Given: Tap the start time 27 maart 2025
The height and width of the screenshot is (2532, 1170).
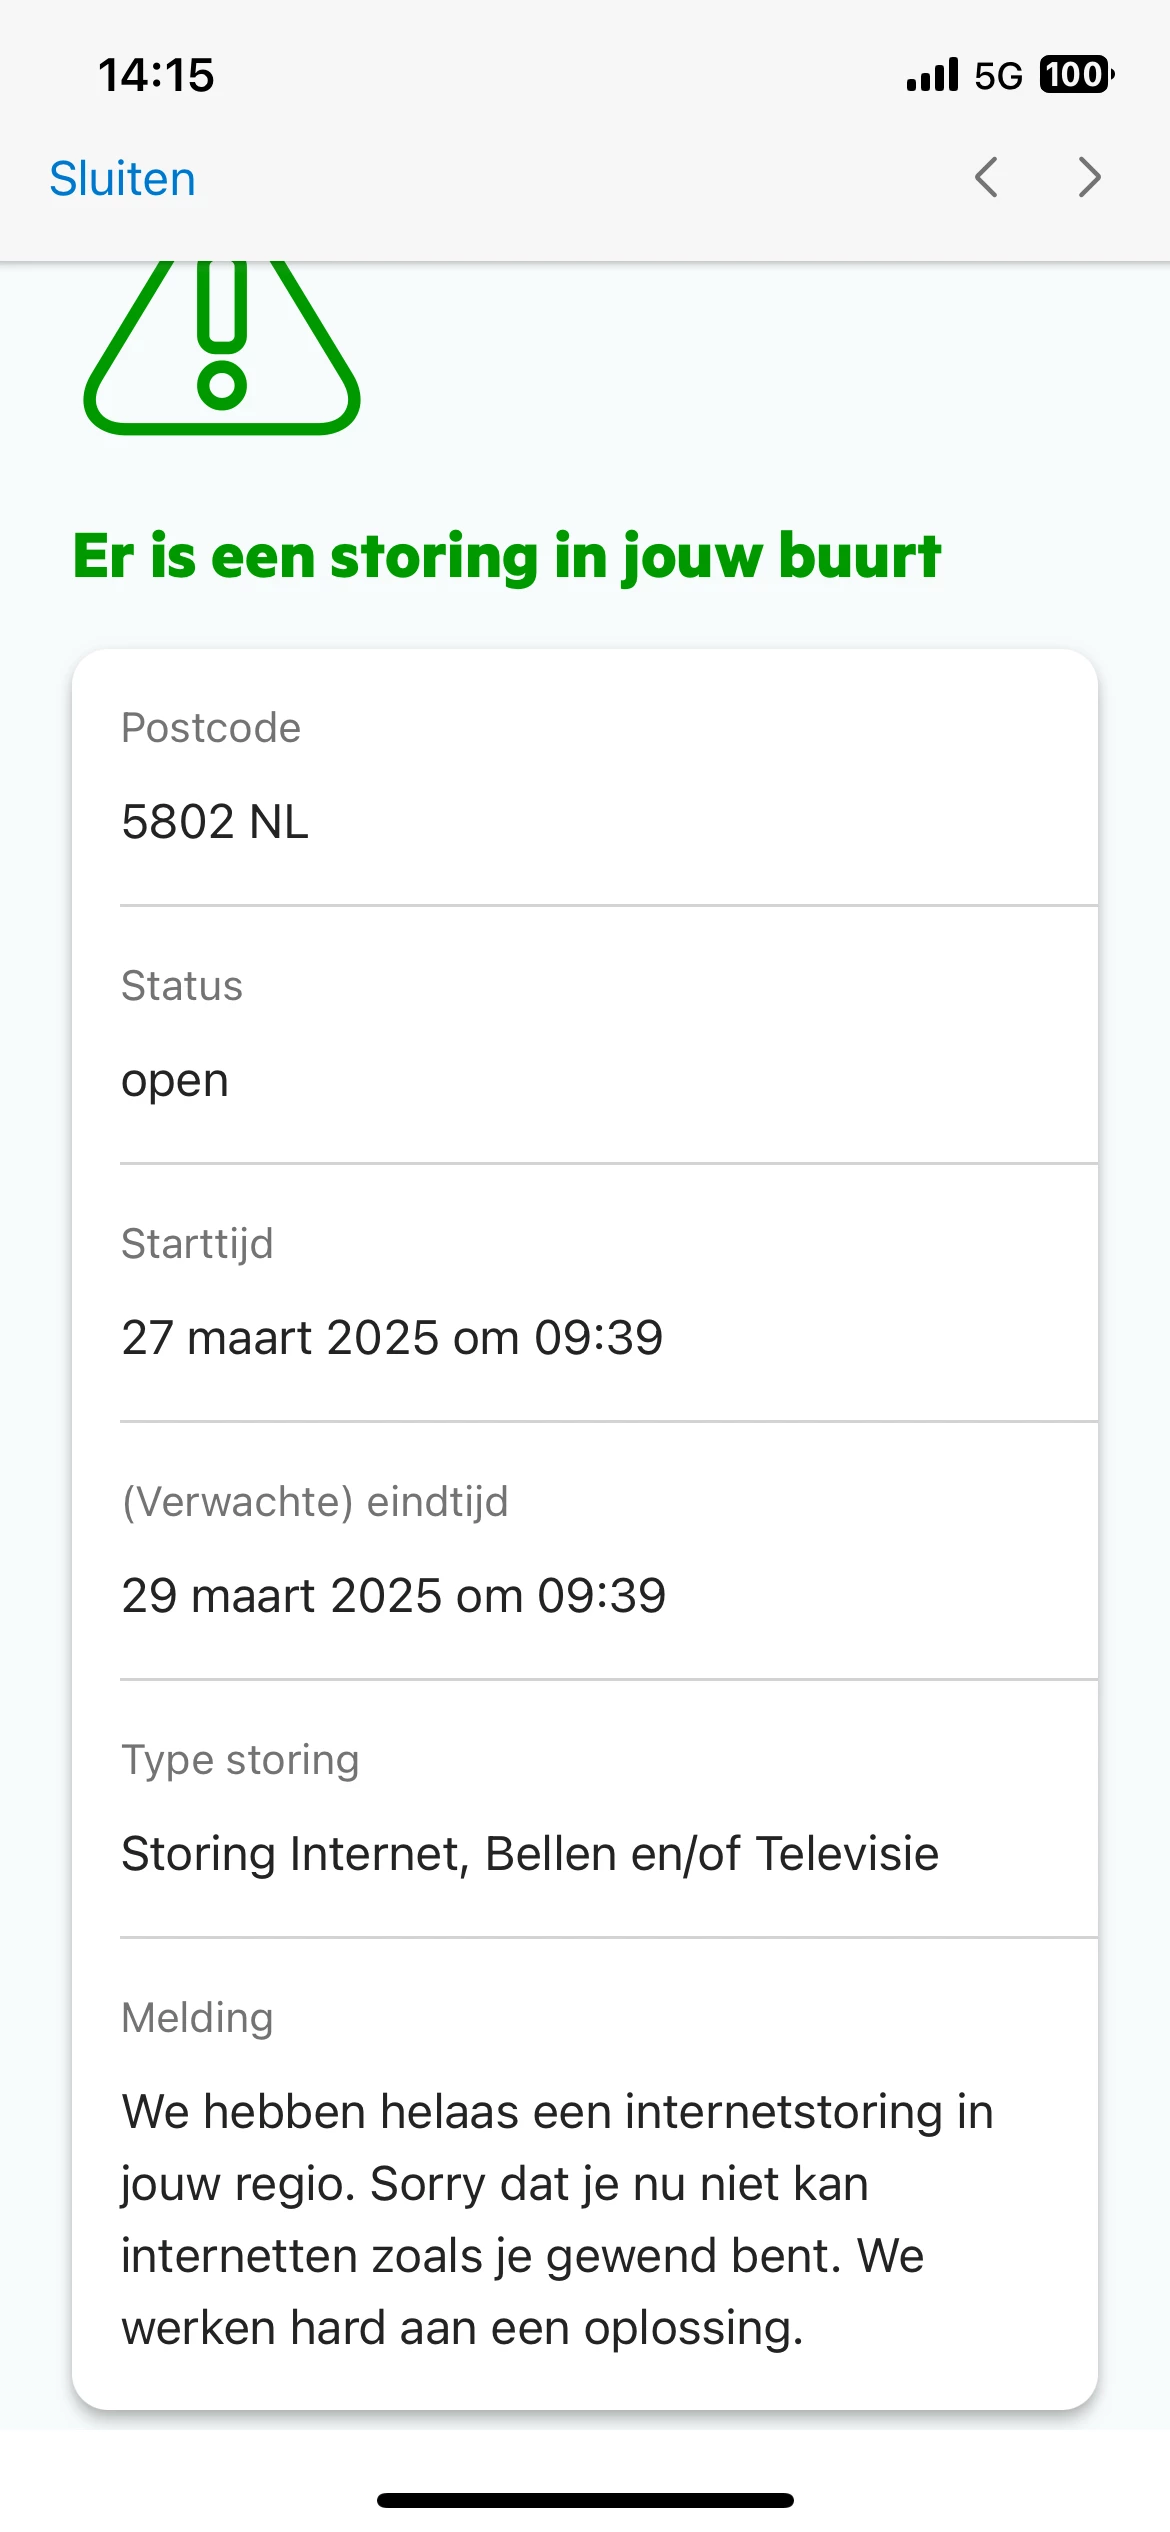Looking at the screenshot, I should pos(392,1338).
